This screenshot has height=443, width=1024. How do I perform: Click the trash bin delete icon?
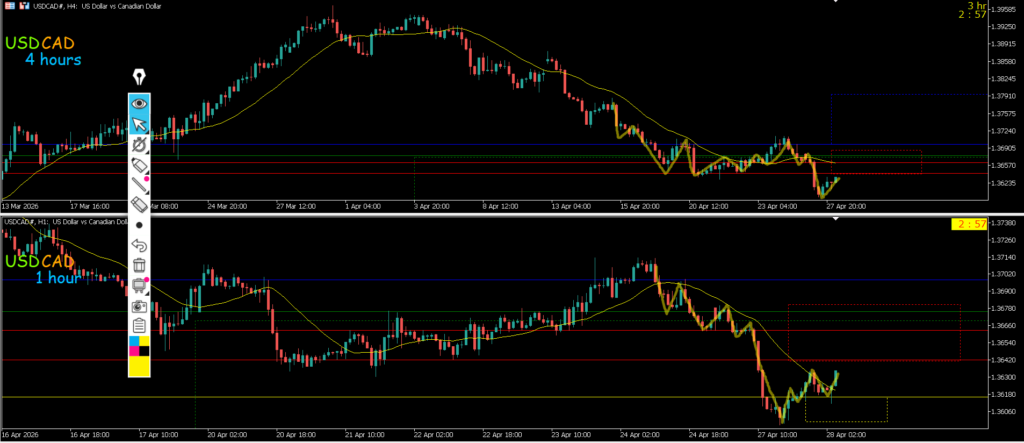[139, 265]
